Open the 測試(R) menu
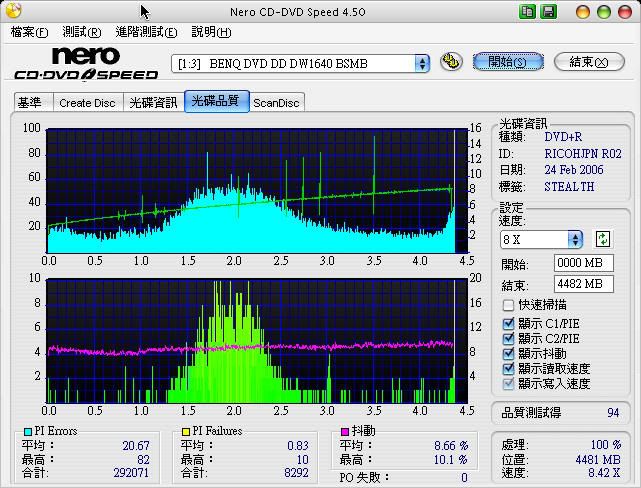The height and width of the screenshot is (488, 641). (x=82, y=32)
